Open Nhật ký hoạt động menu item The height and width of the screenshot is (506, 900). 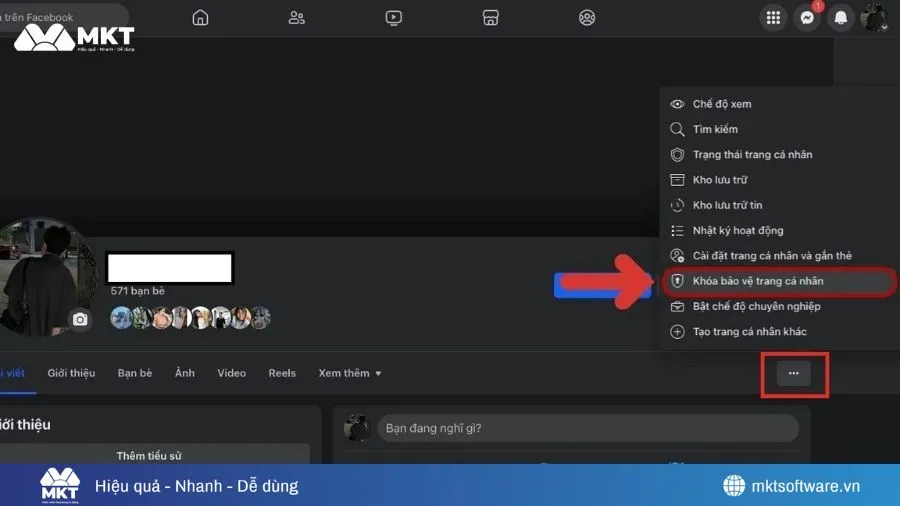(778, 230)
